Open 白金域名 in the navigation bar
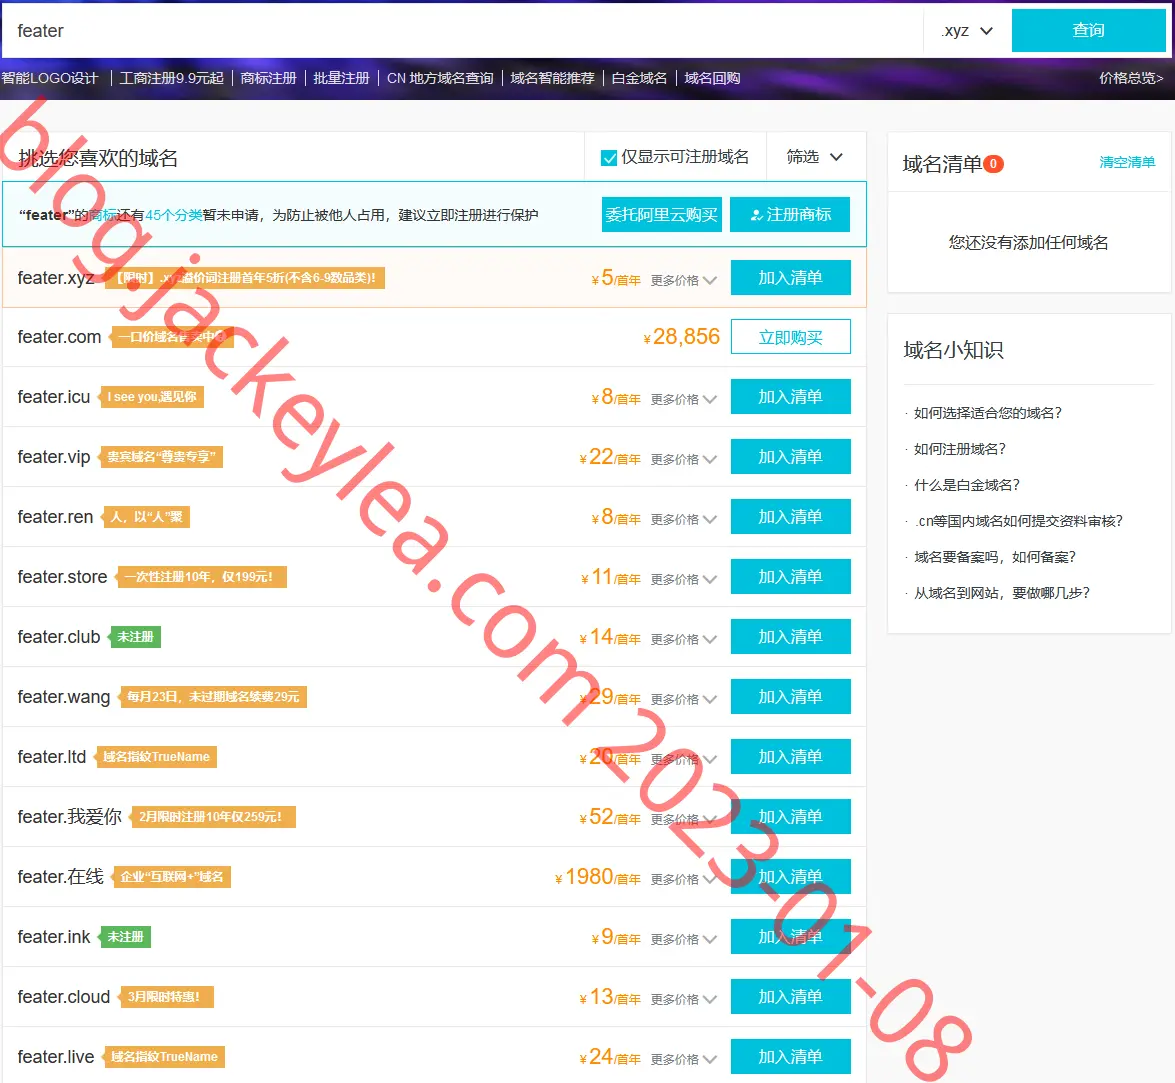 (639, 79)
